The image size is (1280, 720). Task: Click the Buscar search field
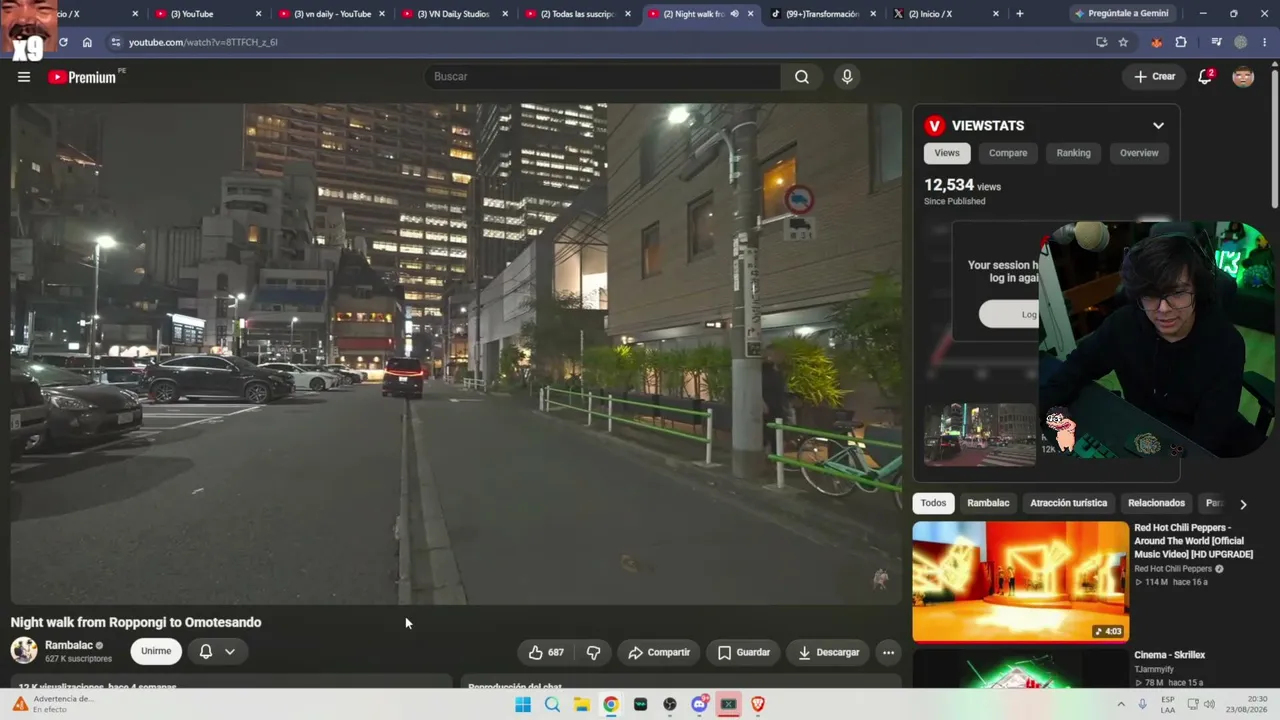pyautogui.click(x=602, y=77)
